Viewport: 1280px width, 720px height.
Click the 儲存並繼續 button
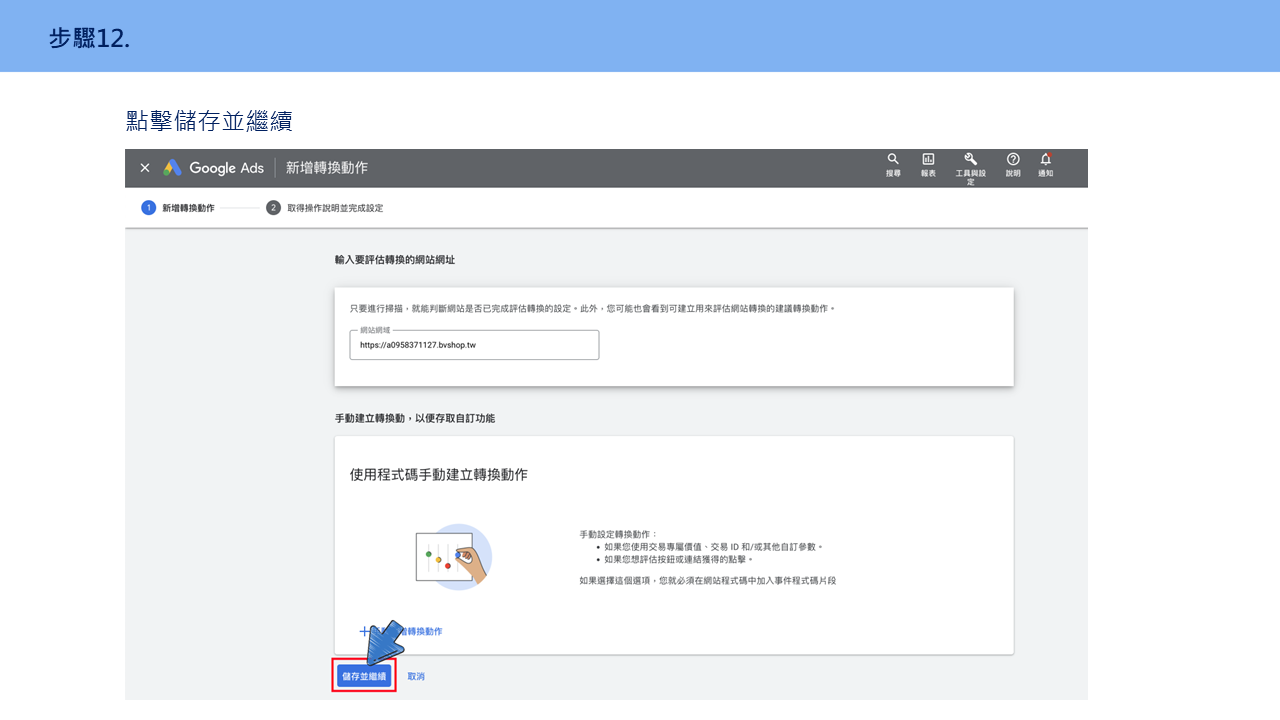364,677
